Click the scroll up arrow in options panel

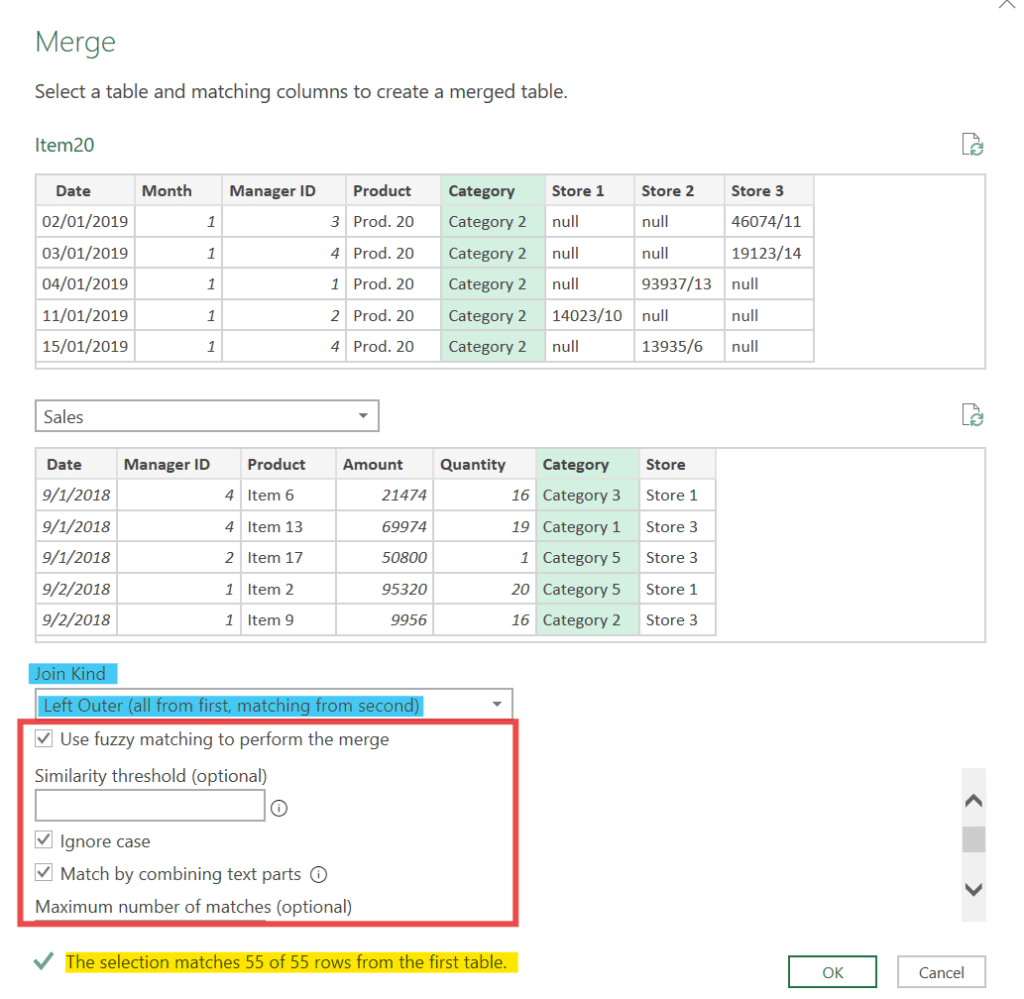(x=972, y=801)
